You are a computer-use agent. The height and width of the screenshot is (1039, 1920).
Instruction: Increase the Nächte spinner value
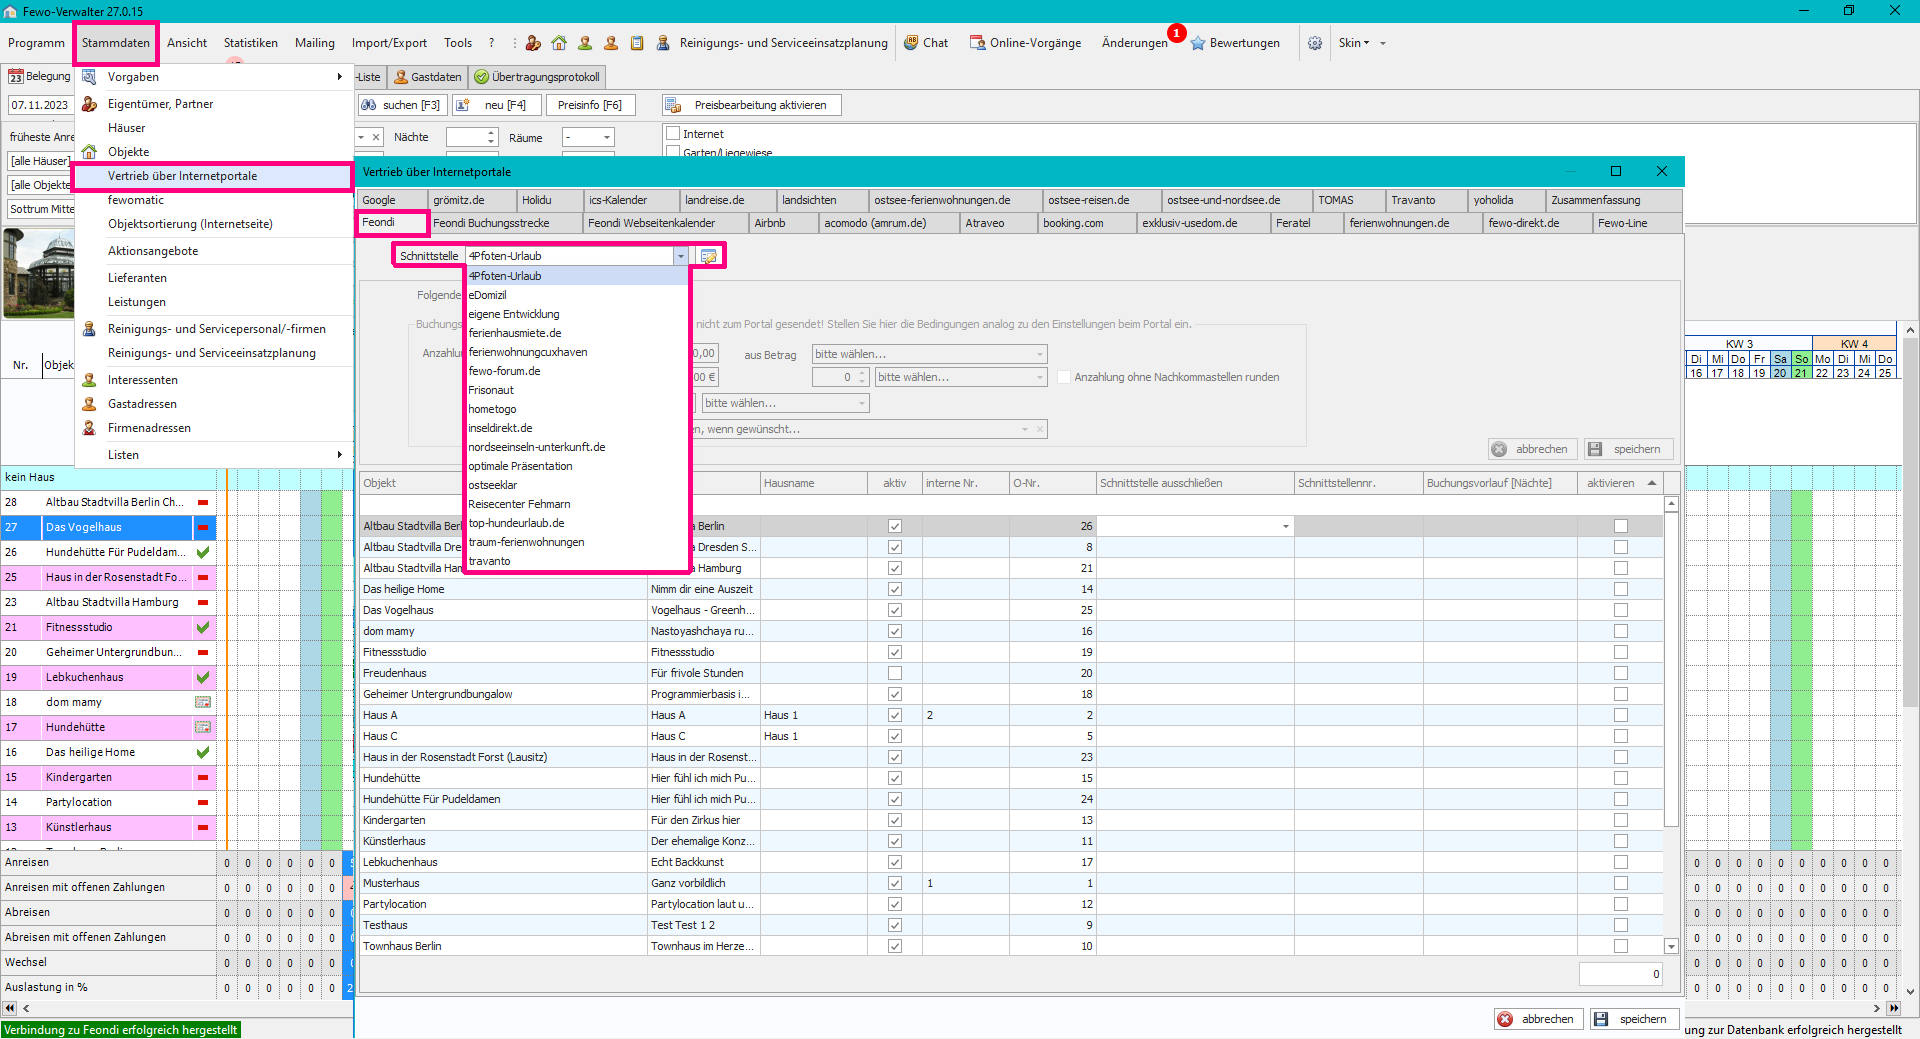coord(491,133)
